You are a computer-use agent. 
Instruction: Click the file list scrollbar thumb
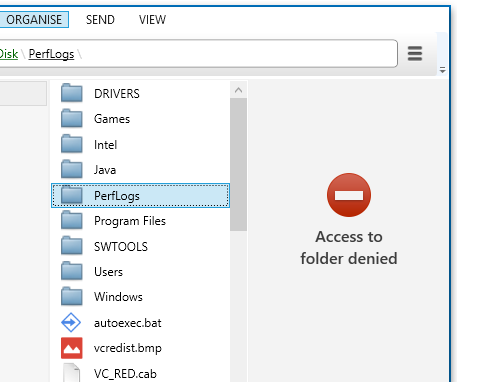click(x=238, y=164)
